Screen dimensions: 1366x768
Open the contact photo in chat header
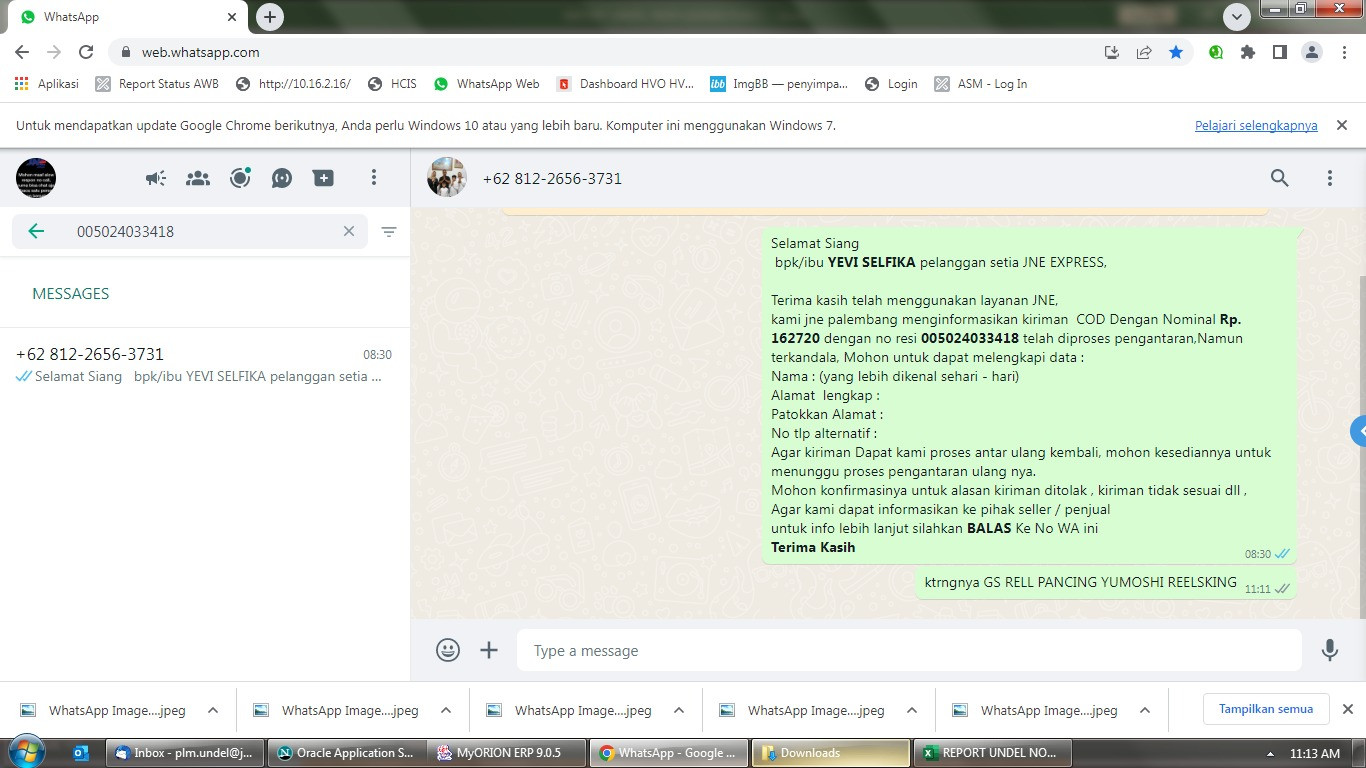(x=447, y=178)
